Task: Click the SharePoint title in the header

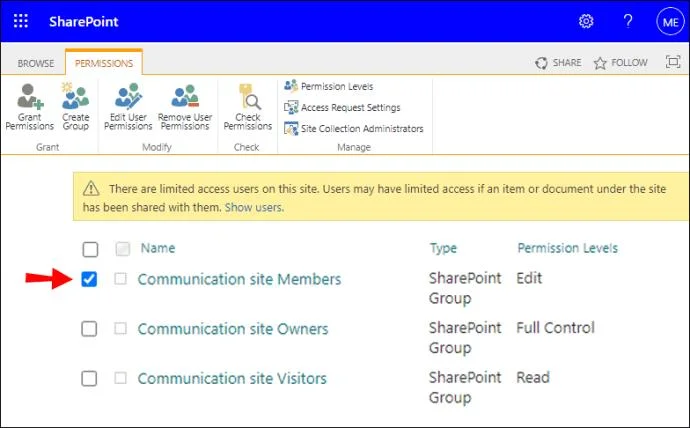Action: click(84, 22)
